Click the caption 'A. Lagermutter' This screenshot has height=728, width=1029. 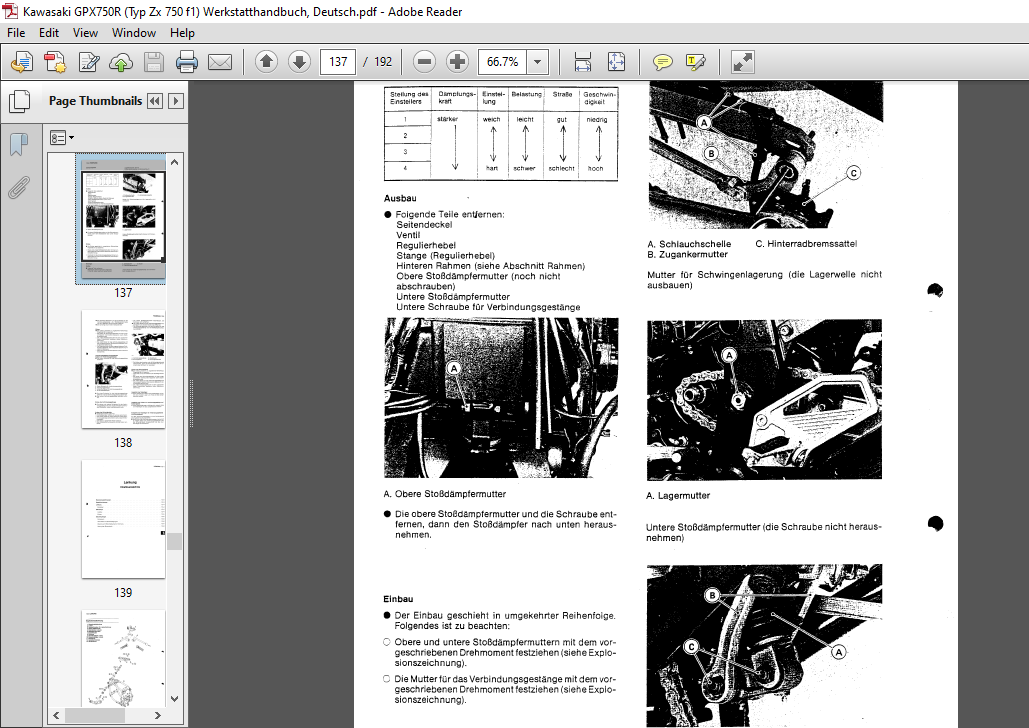678,496
